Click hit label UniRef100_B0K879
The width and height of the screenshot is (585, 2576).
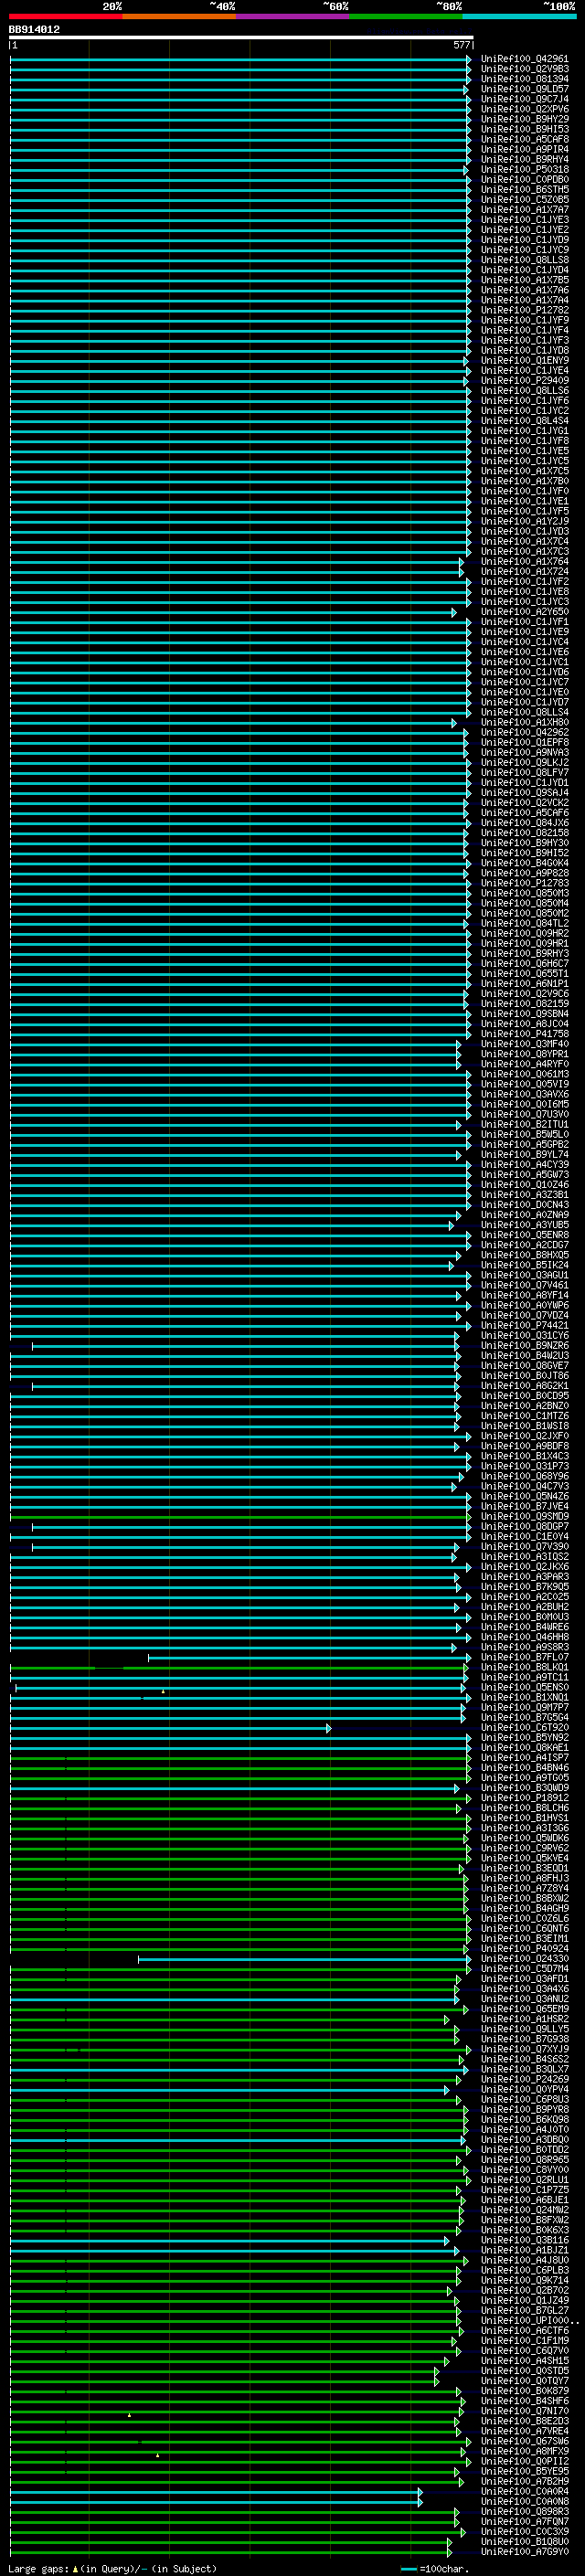point(524,2390)
